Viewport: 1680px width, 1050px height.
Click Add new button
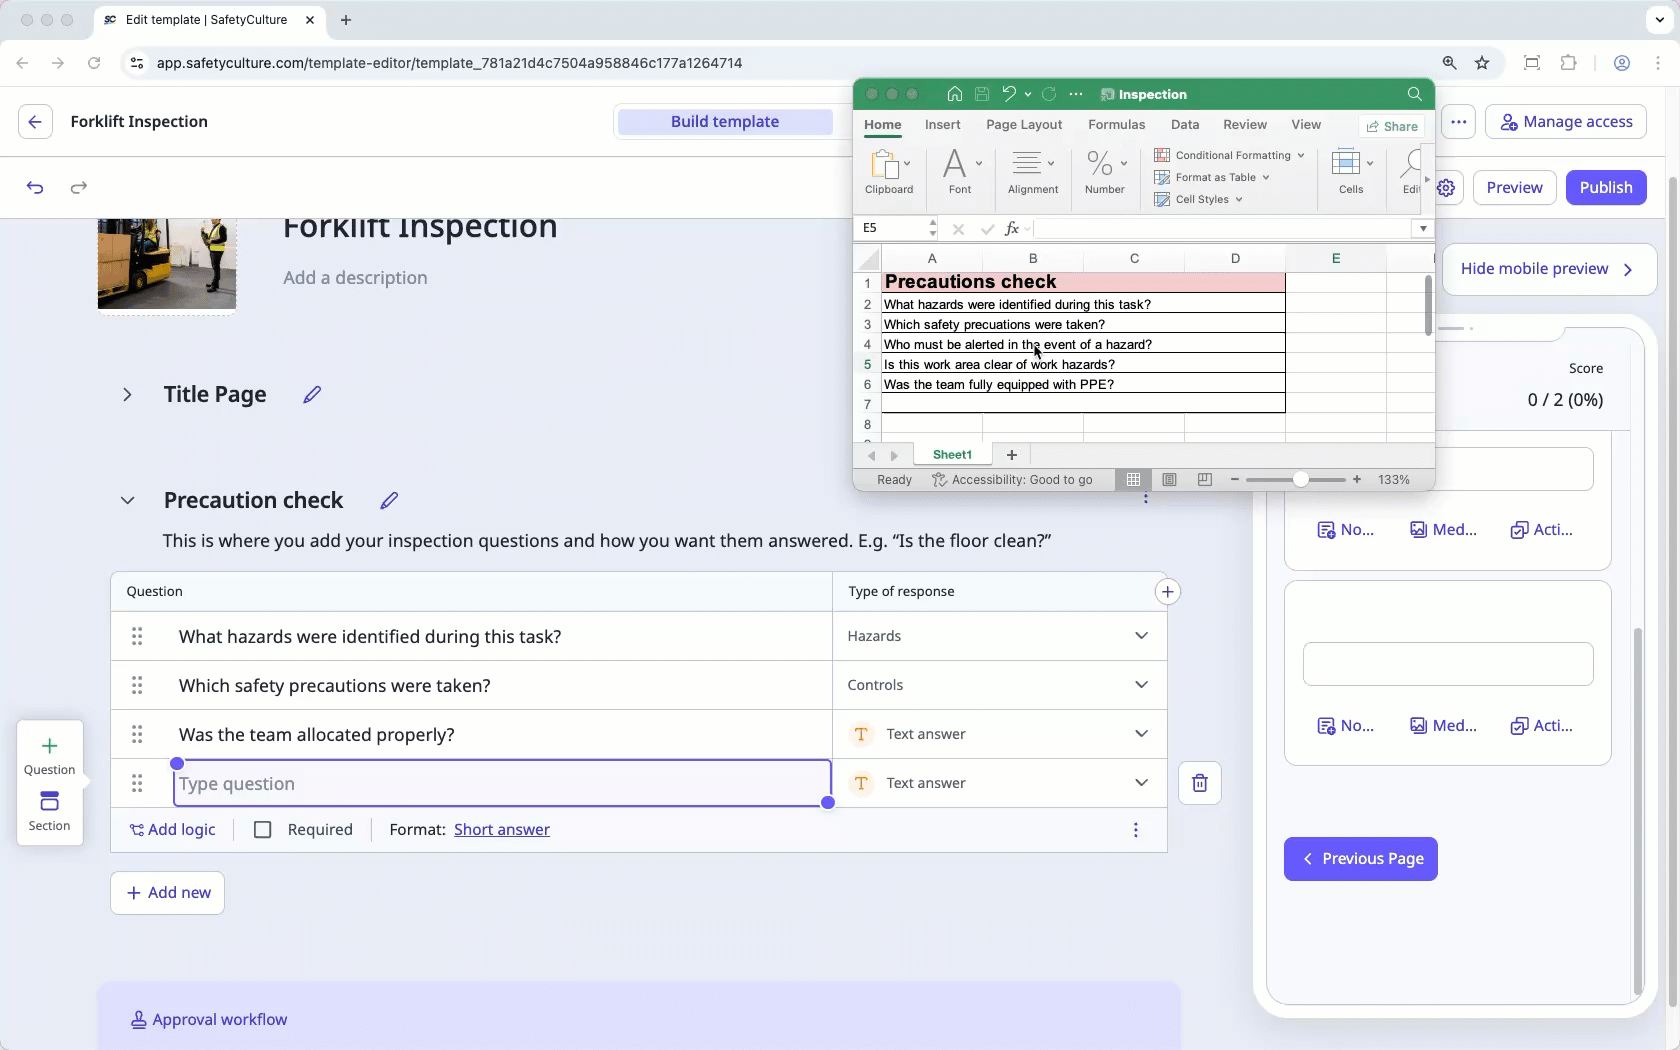pyautogui.click(x=168, y=893)
